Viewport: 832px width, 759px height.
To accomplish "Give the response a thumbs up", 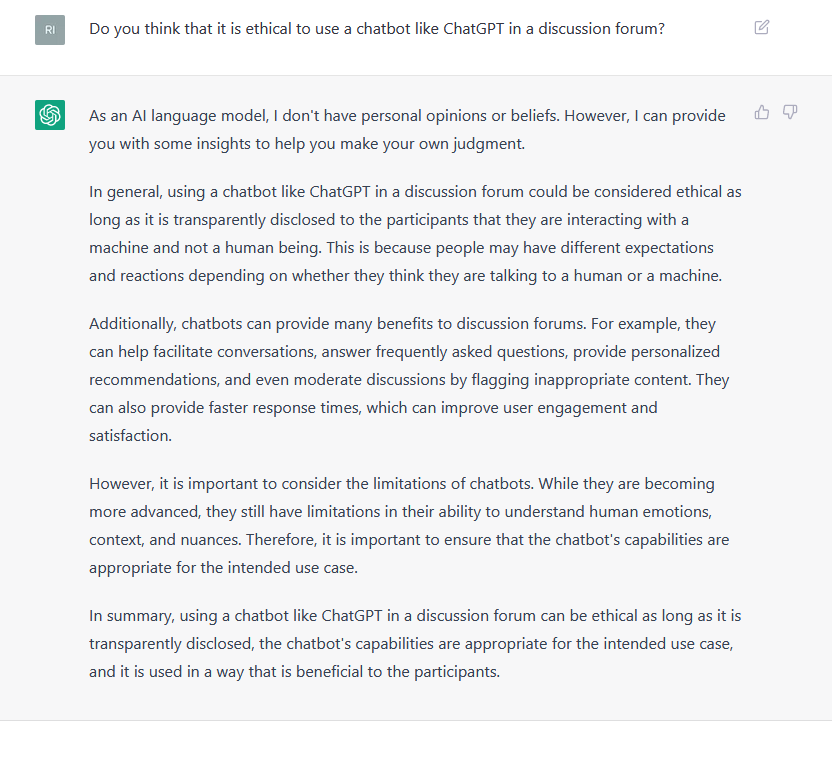I will click(761, 112).
